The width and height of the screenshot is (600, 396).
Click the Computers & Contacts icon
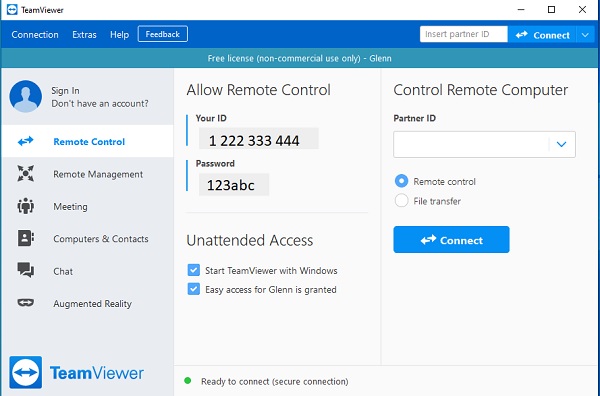26,238
